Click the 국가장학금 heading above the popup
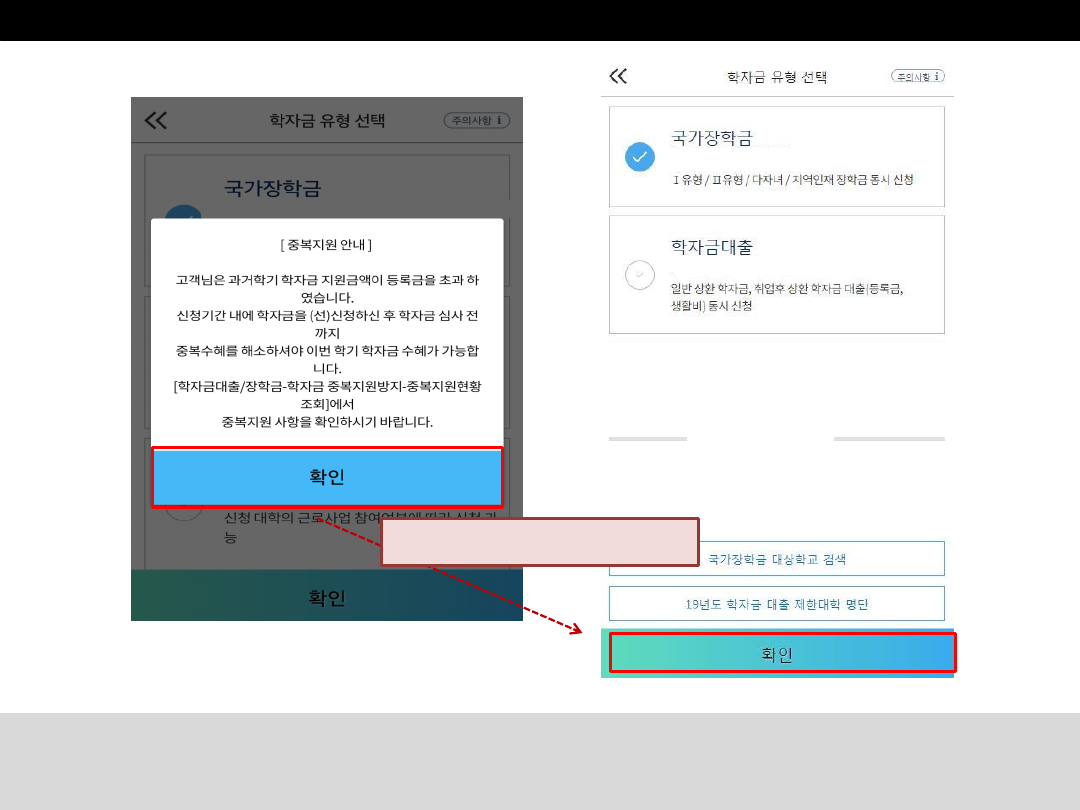1080x810 pixels. click(272, 188)
